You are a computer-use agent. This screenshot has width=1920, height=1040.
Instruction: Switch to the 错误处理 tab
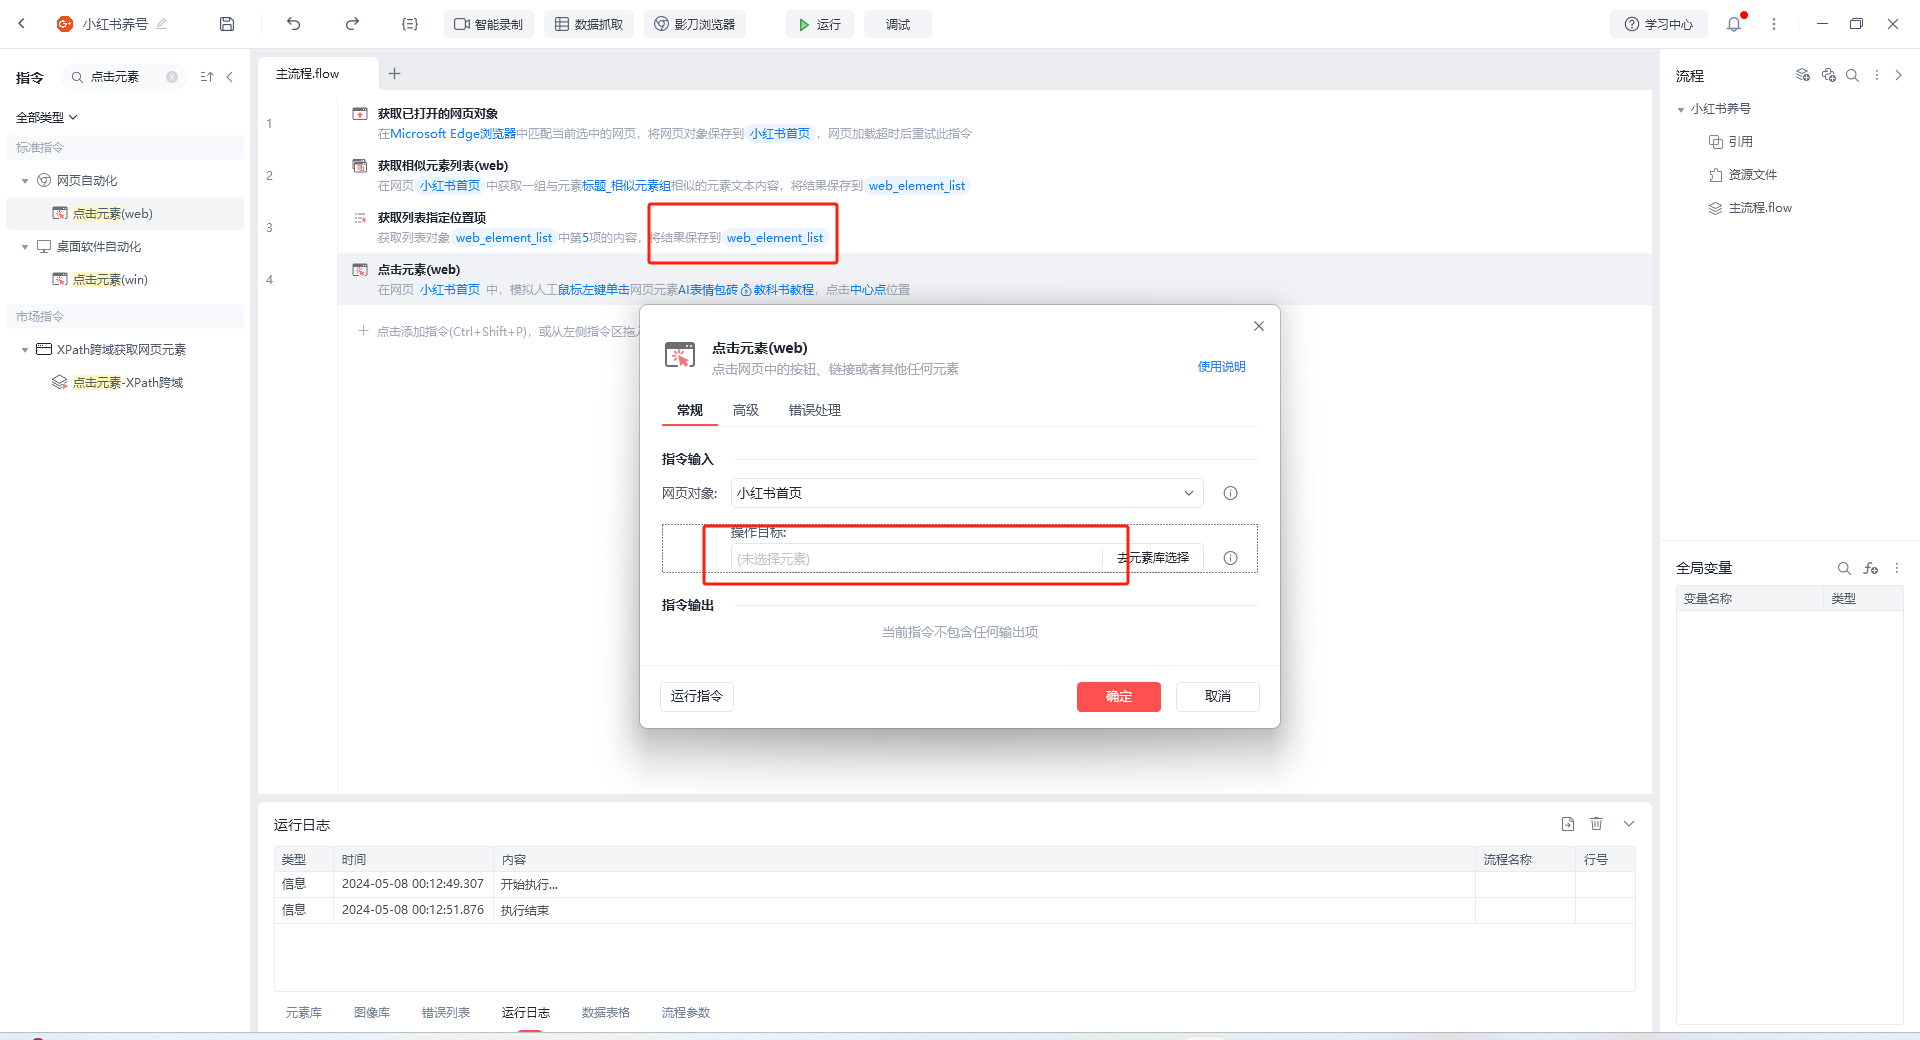(x=815, y=410)
